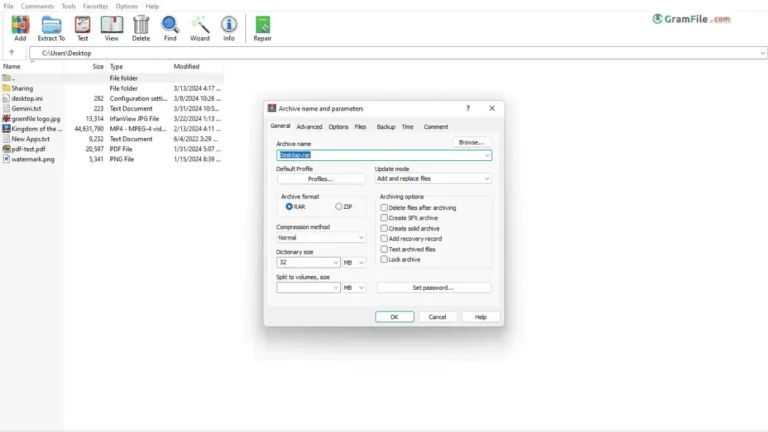Enable Add recovery record
The width and height of the screenshot is (768, 432).
(x=384, y=239)
